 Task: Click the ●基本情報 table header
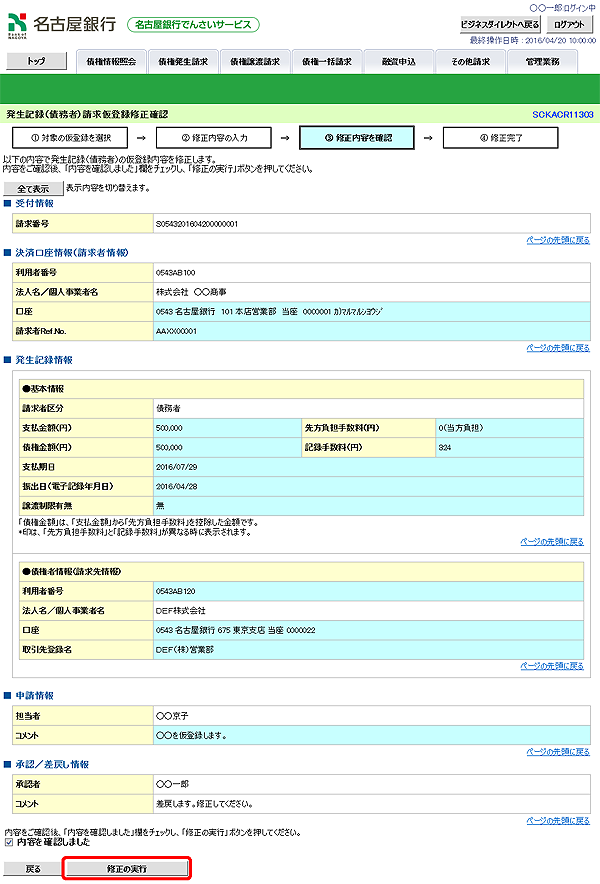(x=301, y=389)
